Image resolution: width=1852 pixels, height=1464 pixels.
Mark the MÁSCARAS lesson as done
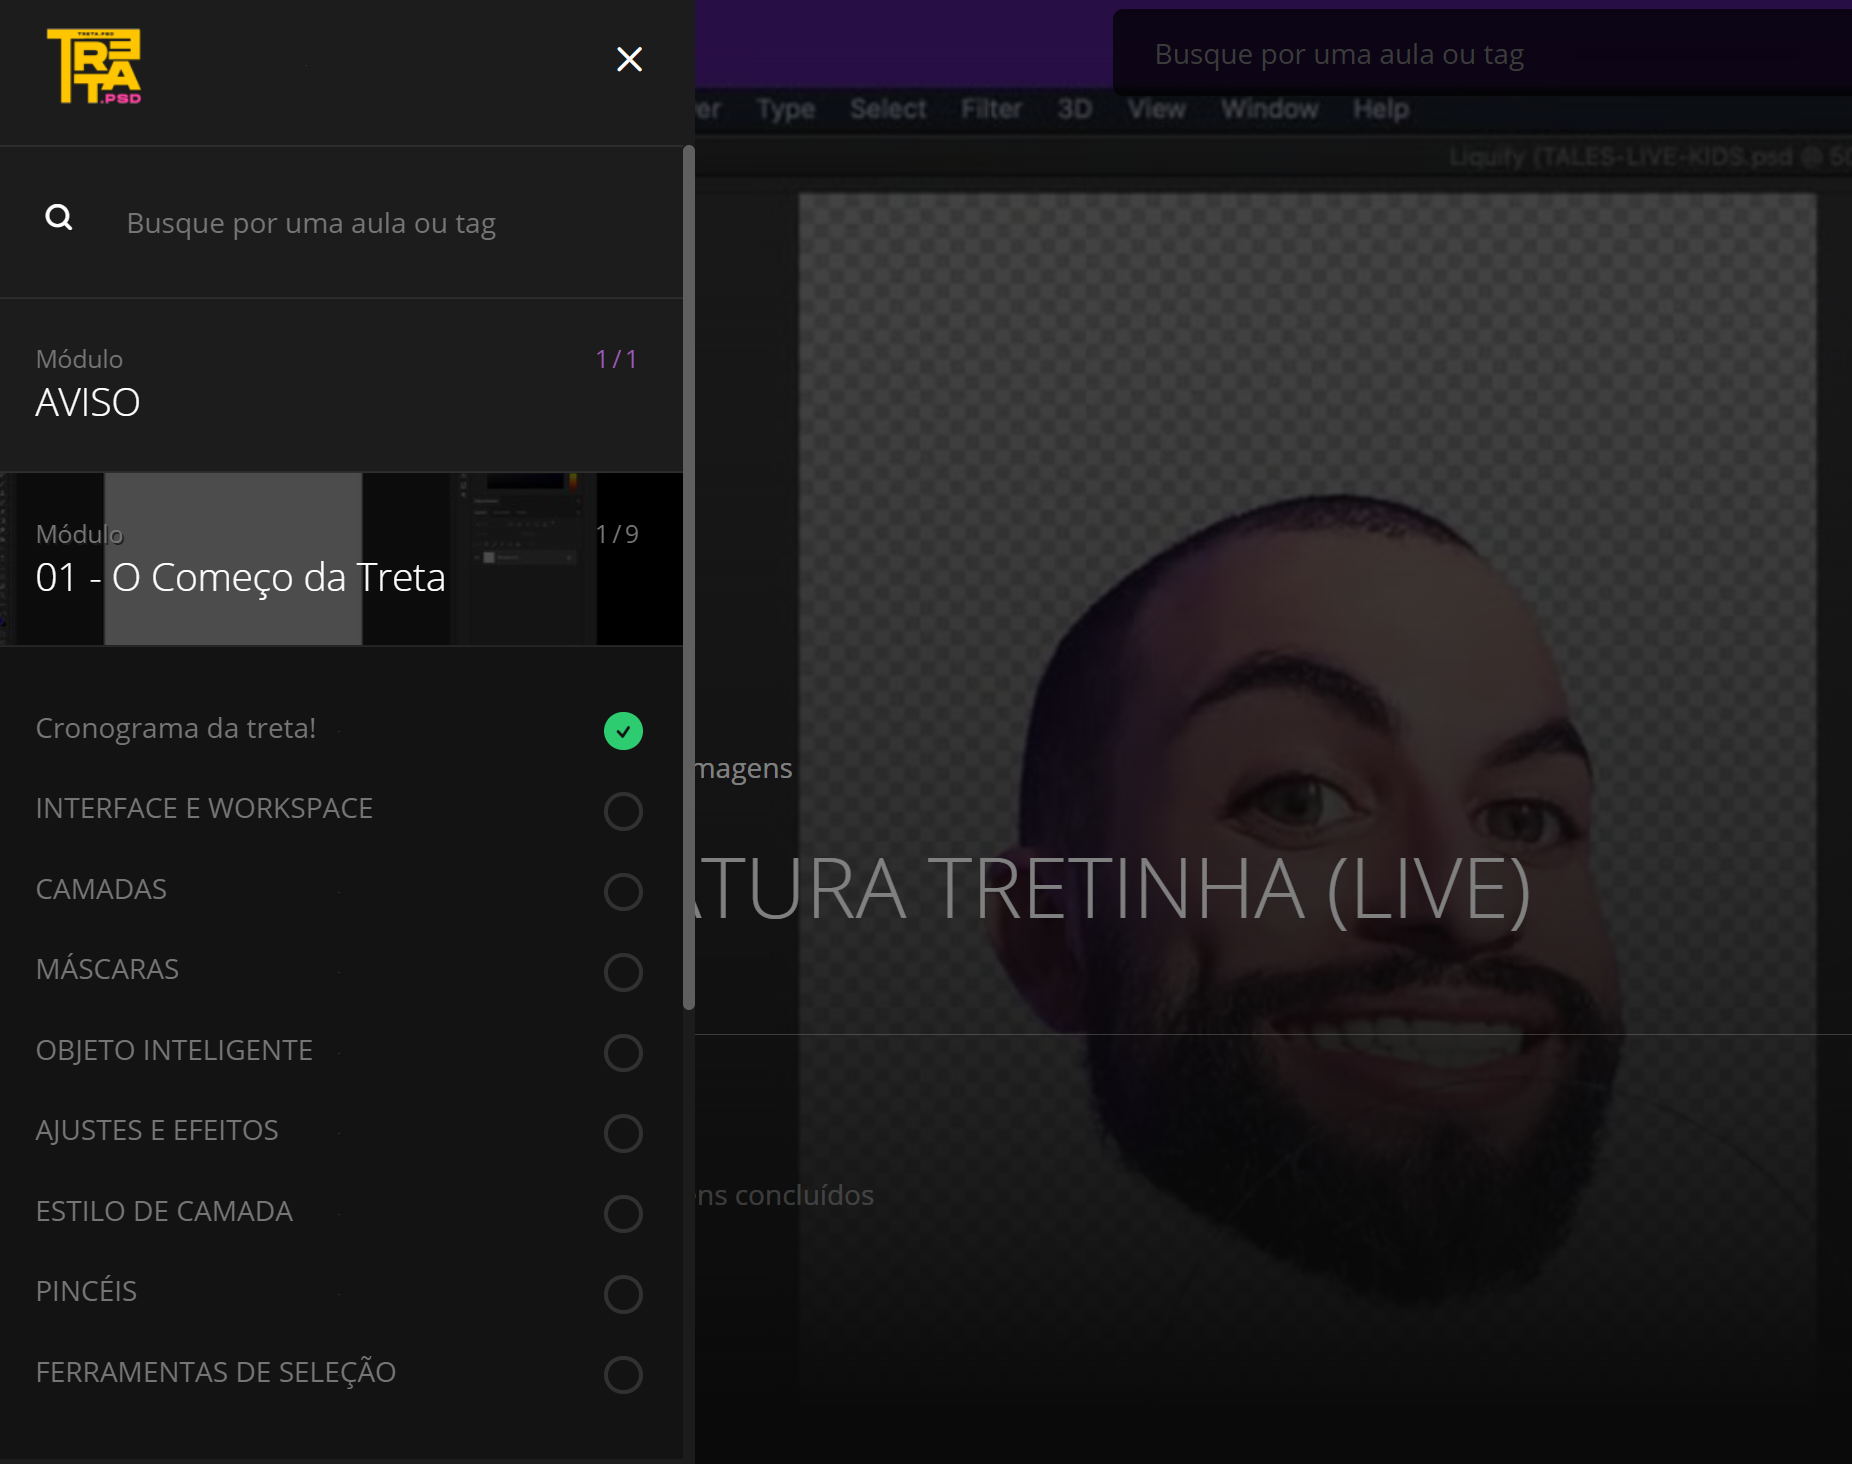pos(623,972)
